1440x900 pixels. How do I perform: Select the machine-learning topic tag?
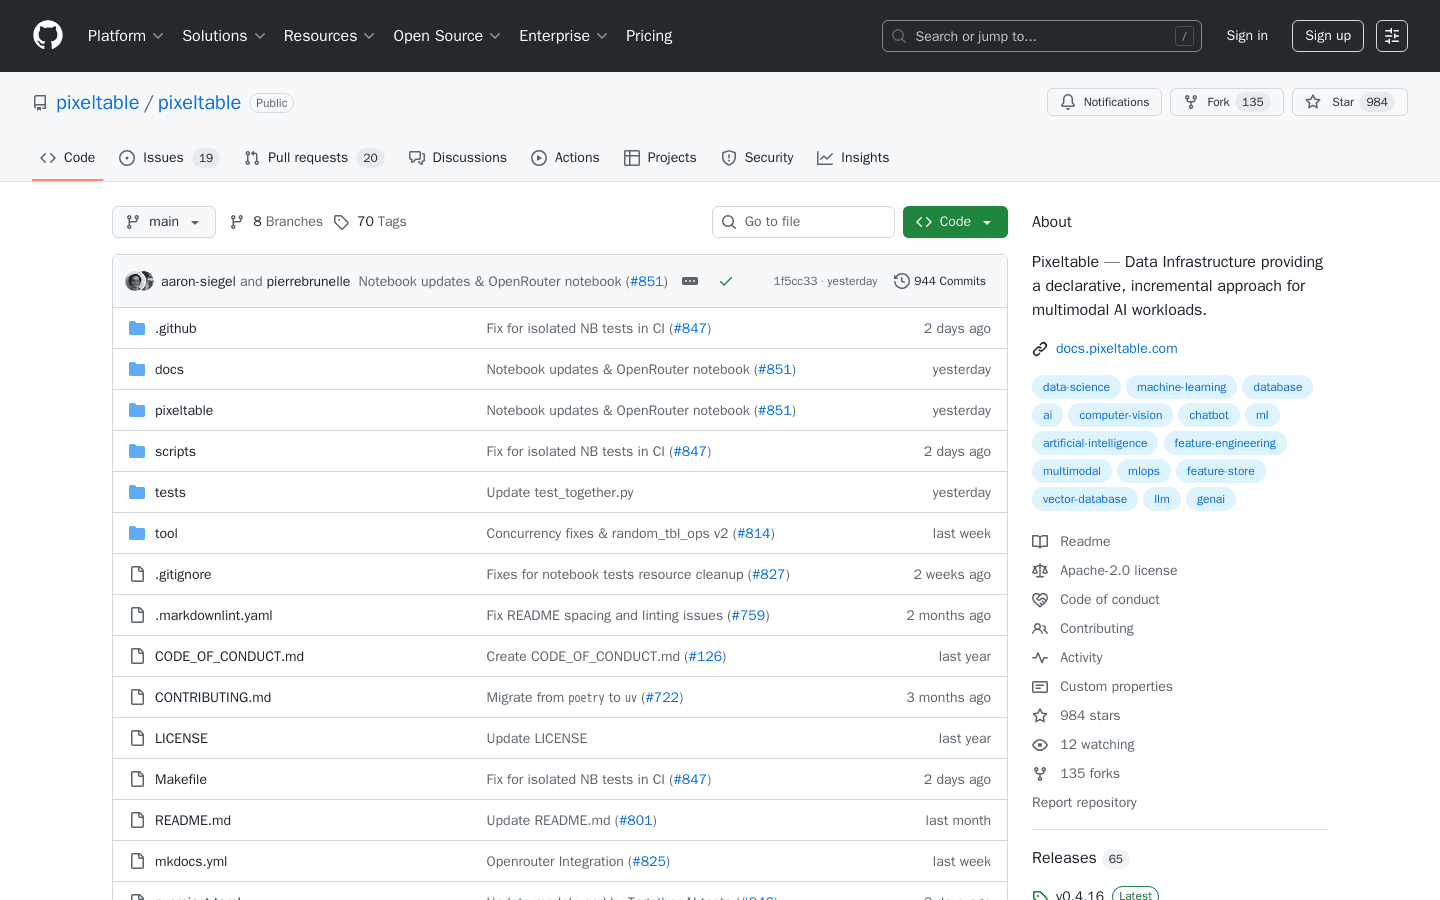pos(1181,387)
